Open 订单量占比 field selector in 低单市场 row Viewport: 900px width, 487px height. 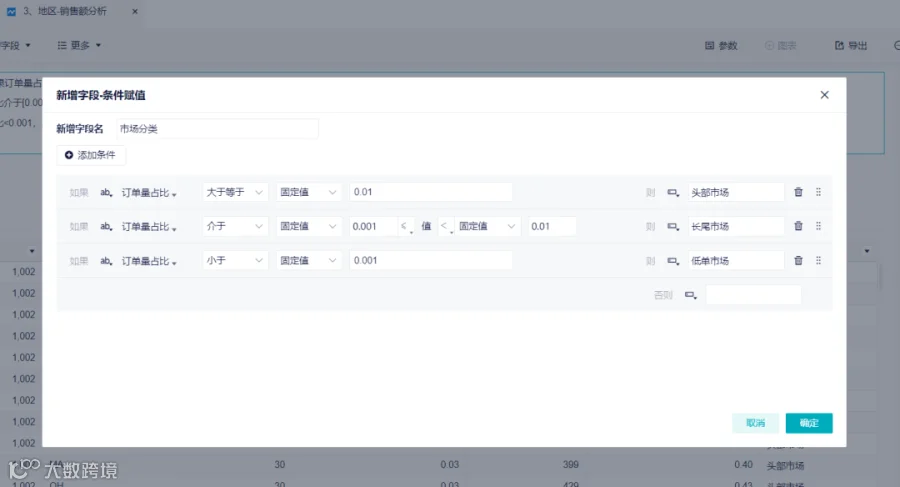click(149, 261)
